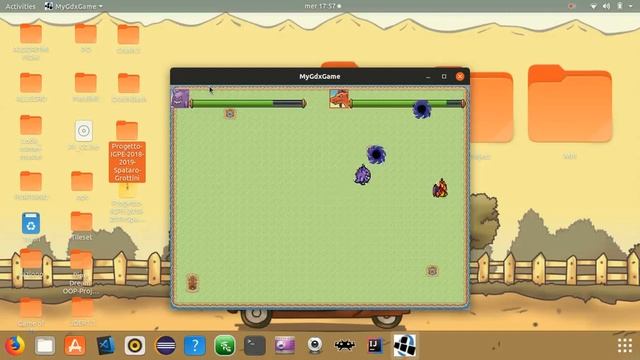This screenshot has height=360, width=640.
Task: Open the Help question-mark app in the dock
Action: click(195, 345)
